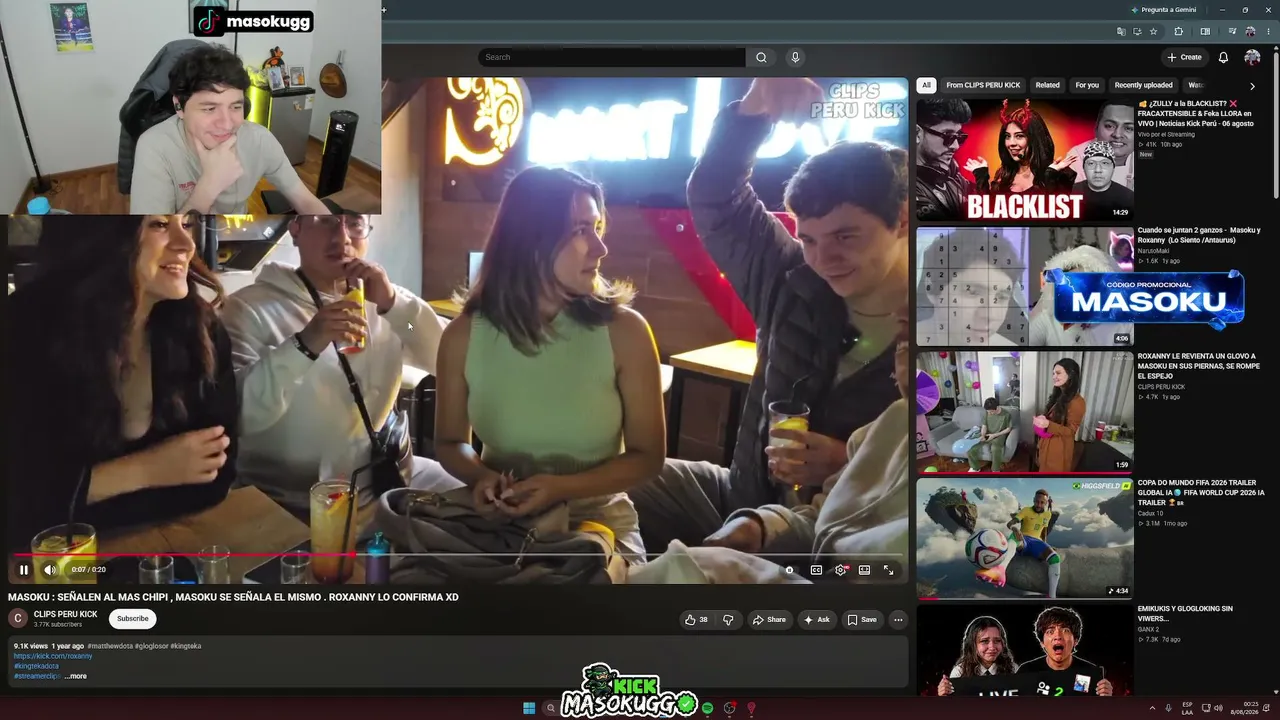Image resolution: width=1280 pixels, height=720 pixels.
Task: Open the MASOKU promo code thumbnail video
Action: pyautogui.click(x=1025, y=287)
